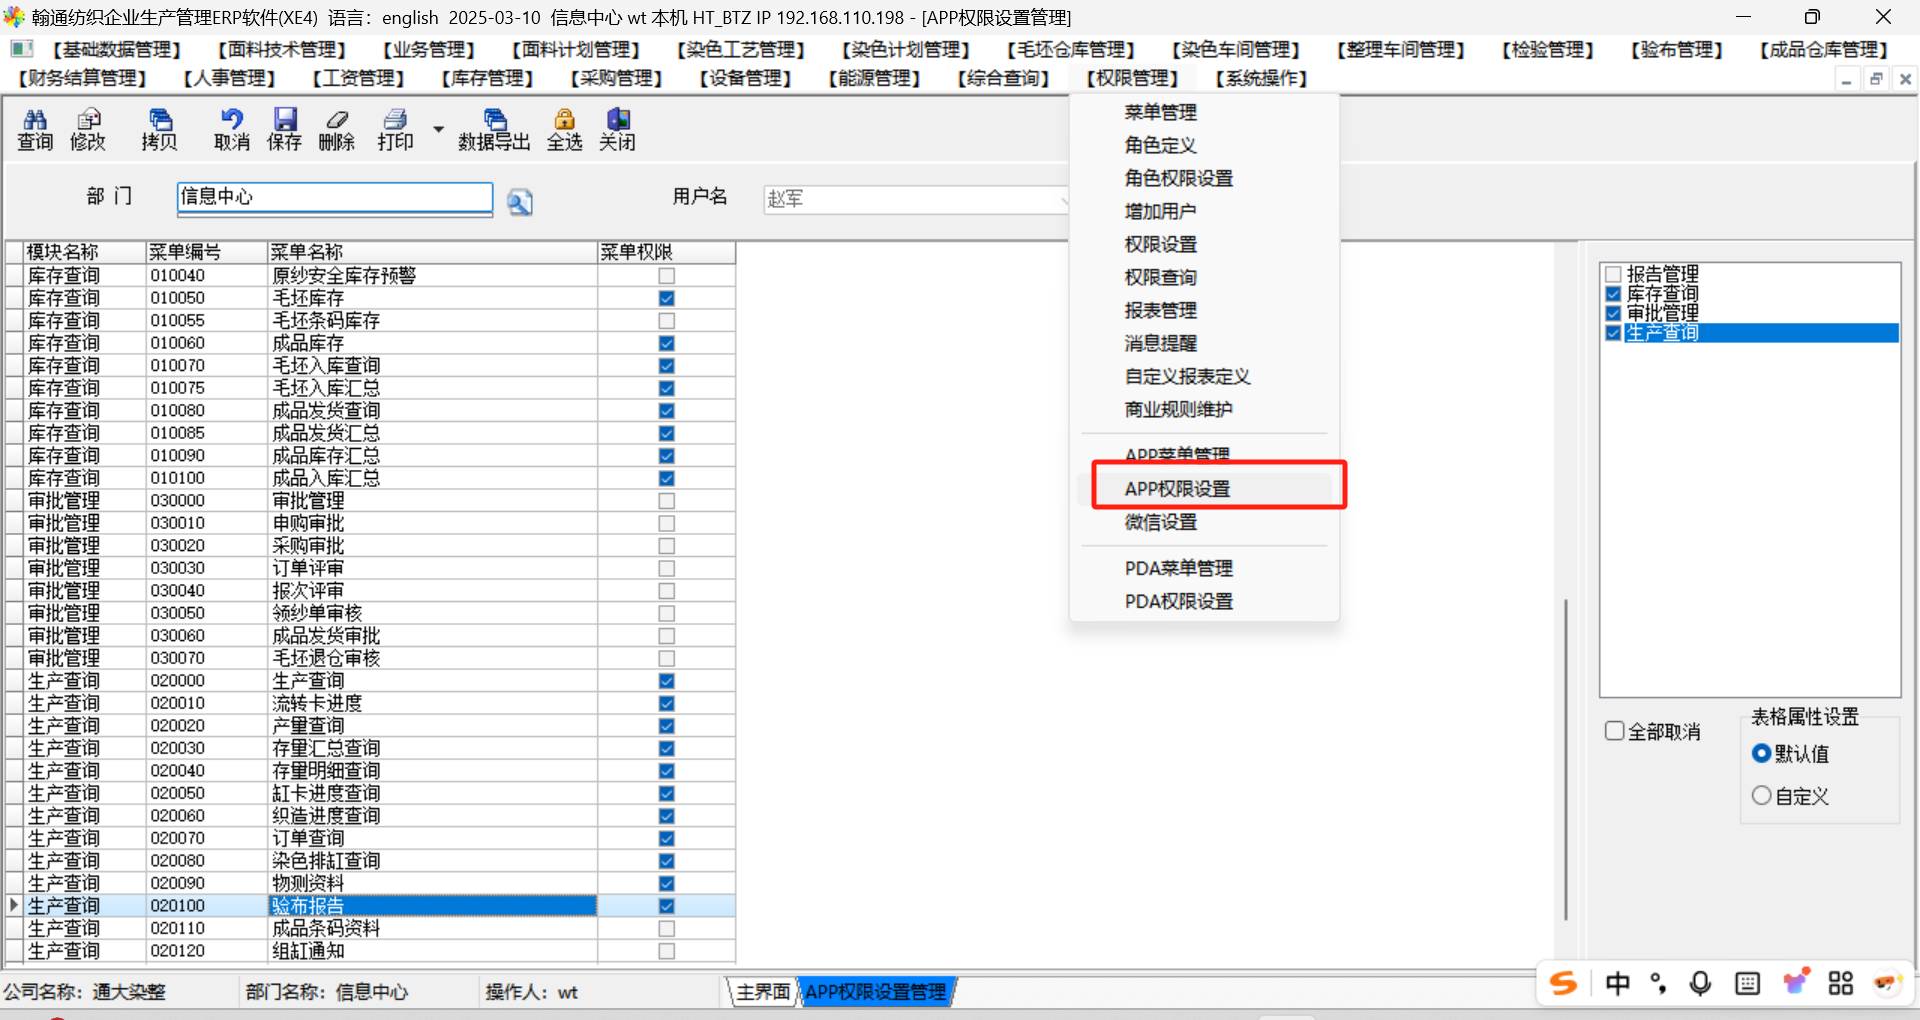Screen dimensions: 1920x1020
Task: Restore the inner MDI child window
Action: point(1876,79)
